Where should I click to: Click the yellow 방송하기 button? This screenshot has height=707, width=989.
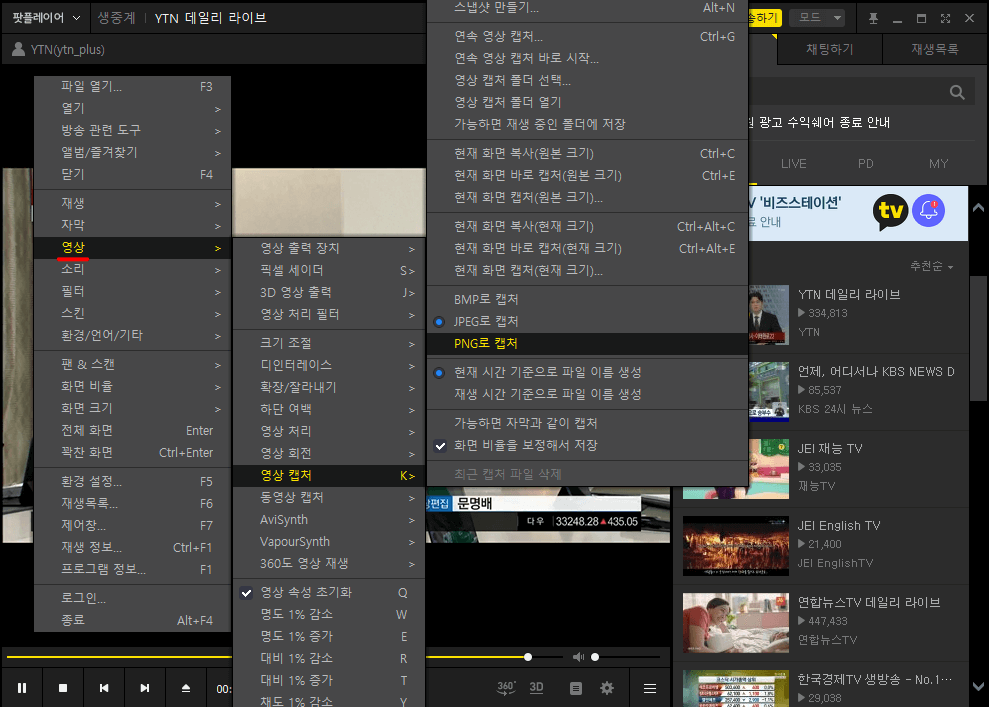[763, 18]
